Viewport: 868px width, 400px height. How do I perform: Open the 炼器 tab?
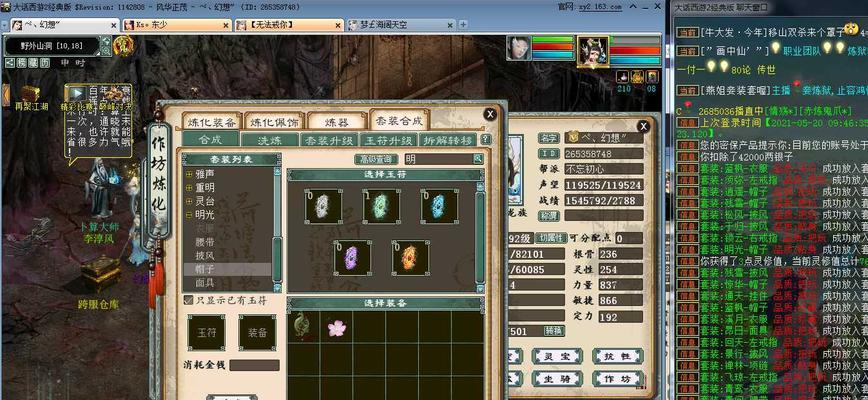pyautogui.click(x=337, y=122)
